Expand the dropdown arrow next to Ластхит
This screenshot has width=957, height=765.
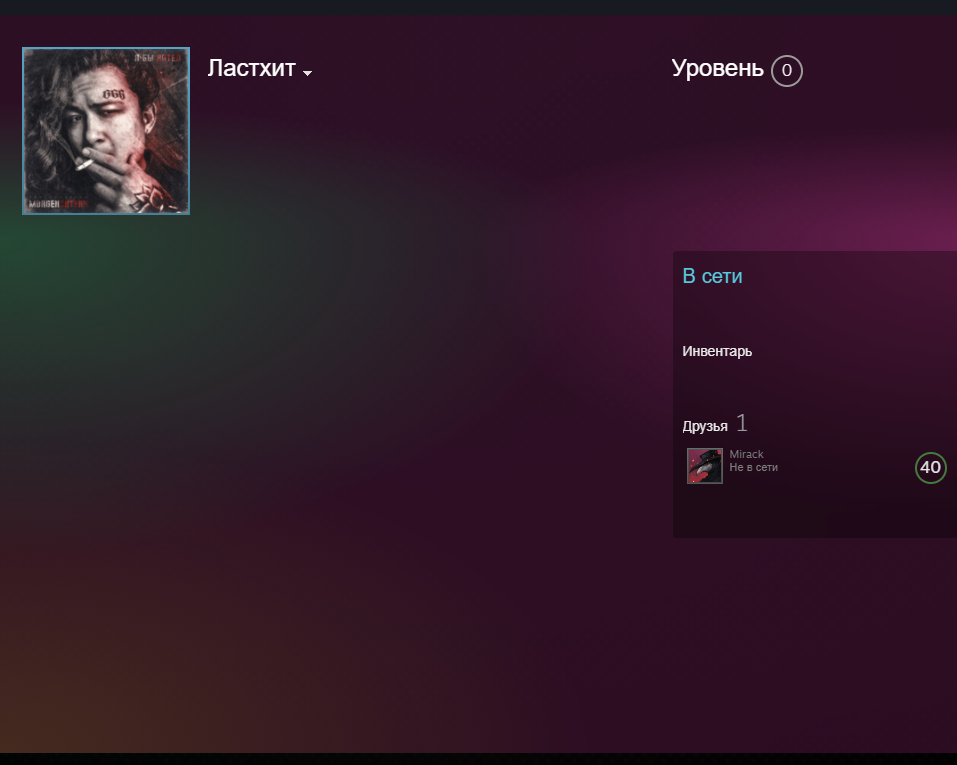[308, 73]
